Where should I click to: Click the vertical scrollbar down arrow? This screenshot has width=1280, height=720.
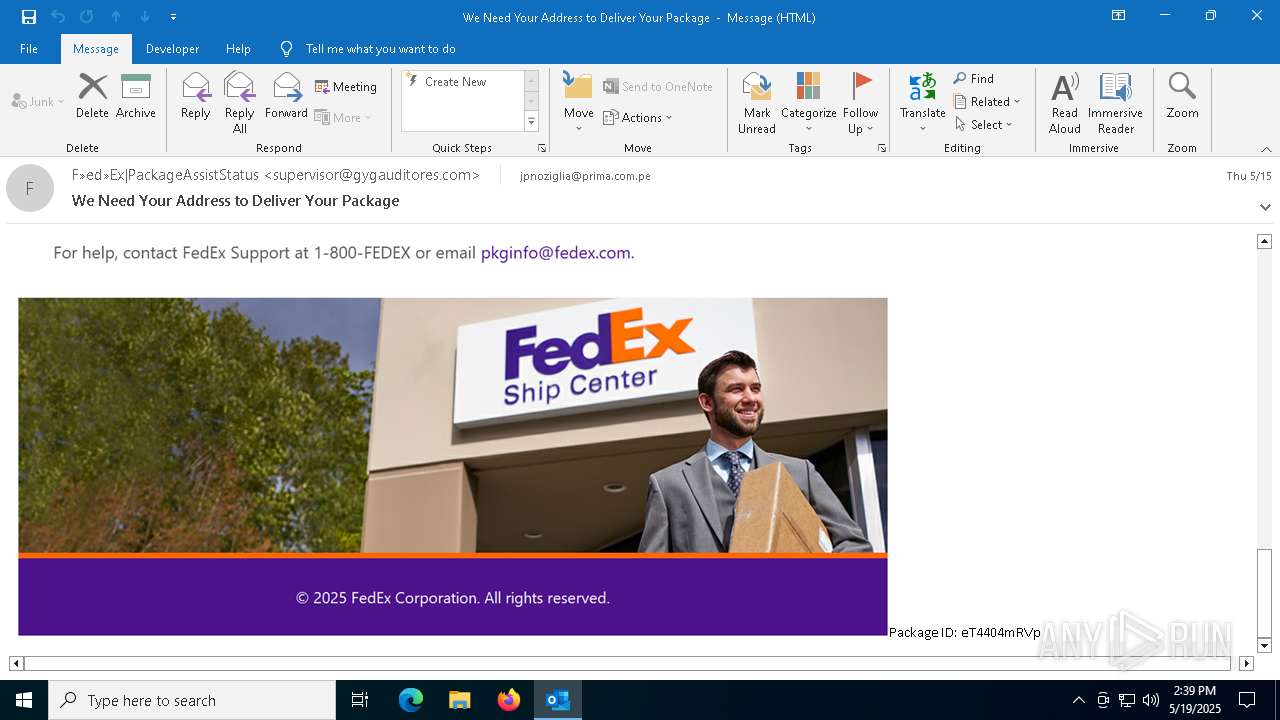[x=1264, y=646]
